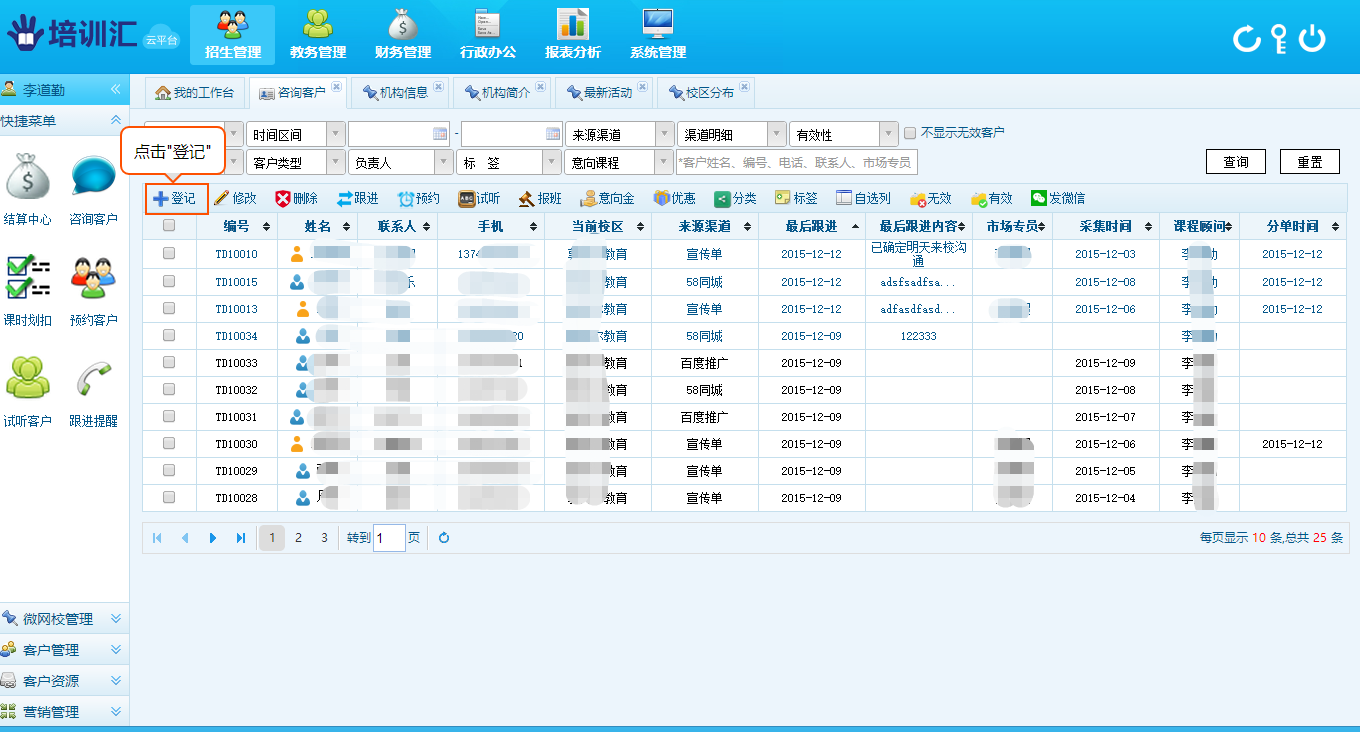The width and height of the screenshot is (1360, 732).
Task: Check the row TD10028 checkbox
Action: (x=169, y=498)
